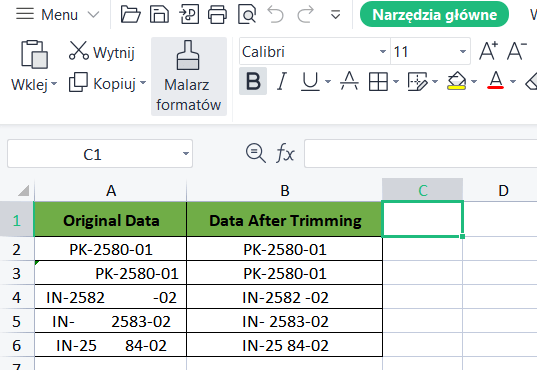
Task: Open the Menu hamburger button
Action: point(25,14)
